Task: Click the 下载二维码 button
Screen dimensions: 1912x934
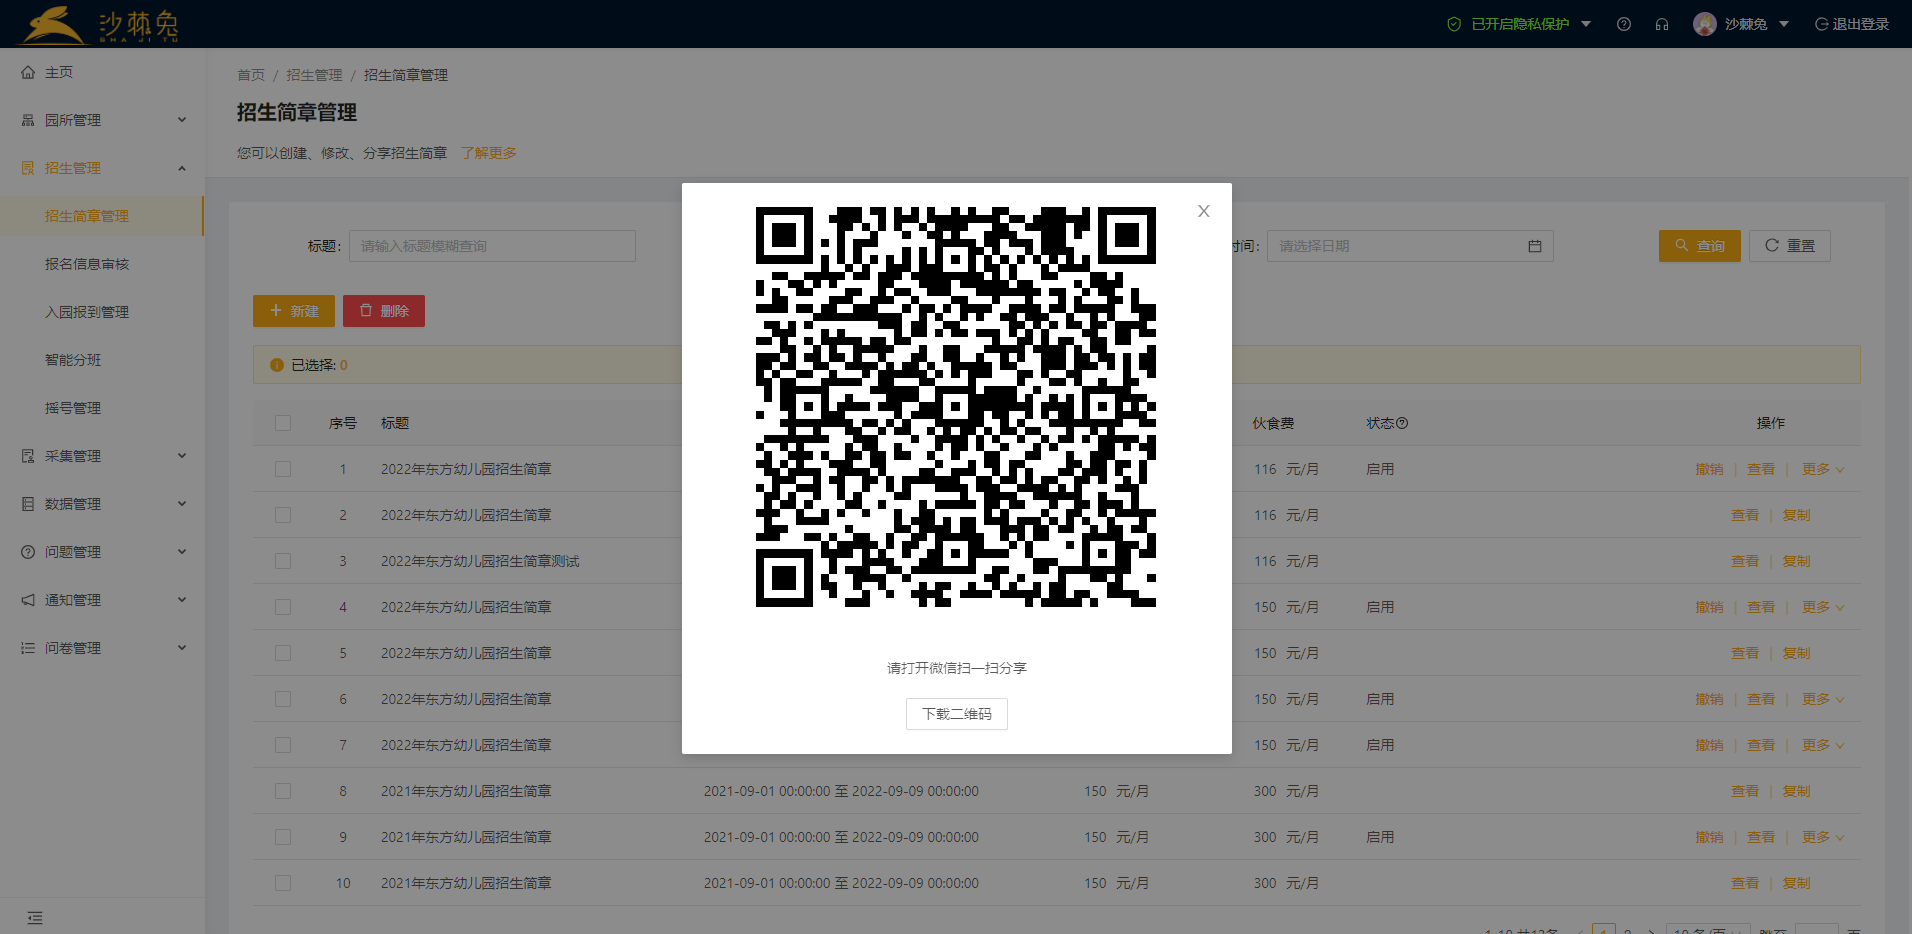Action: click(x=957, y=714)
